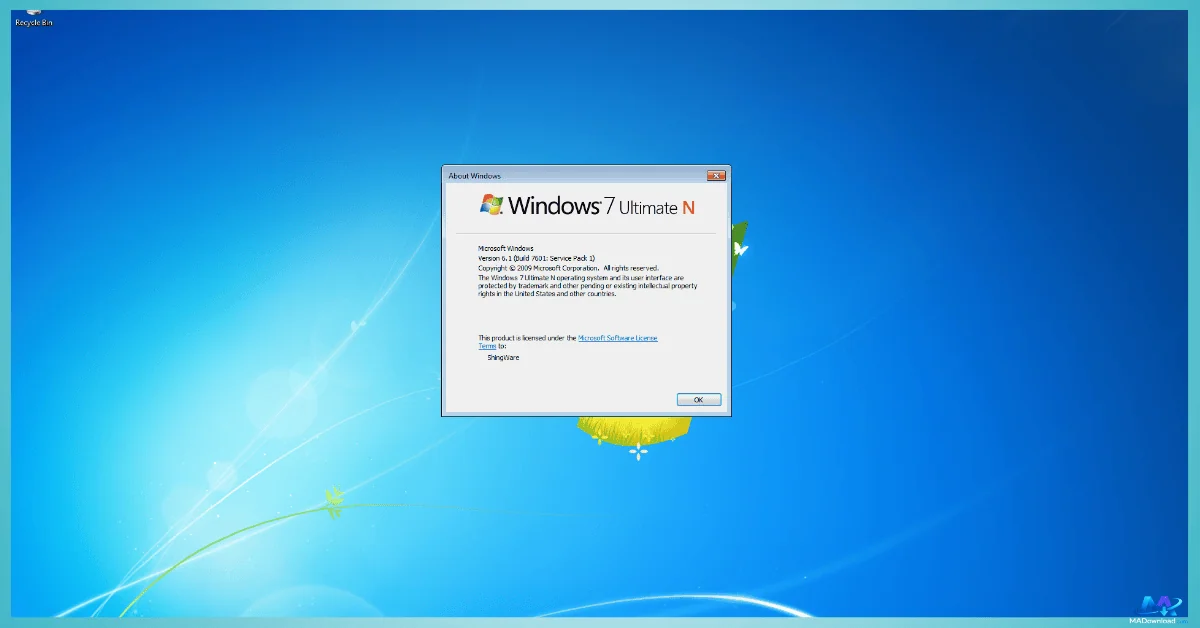Click the Microsoft Windows heading text
Image resolution: width=1200 pixels, height=628 pixels.
[505, 247]
